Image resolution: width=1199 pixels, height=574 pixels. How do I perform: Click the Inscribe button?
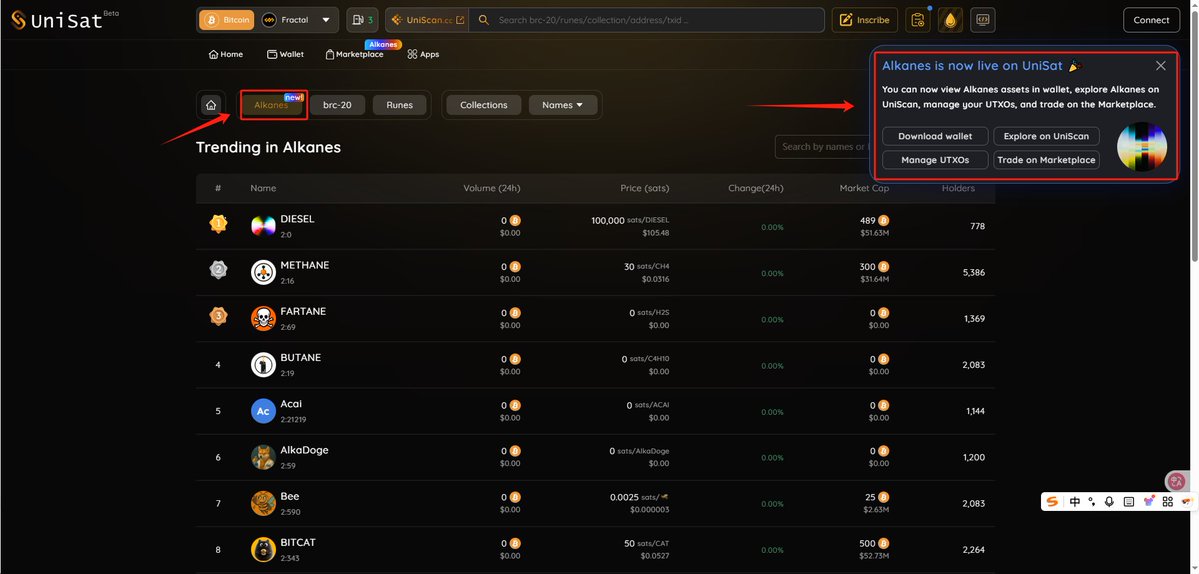click(865, 20)
